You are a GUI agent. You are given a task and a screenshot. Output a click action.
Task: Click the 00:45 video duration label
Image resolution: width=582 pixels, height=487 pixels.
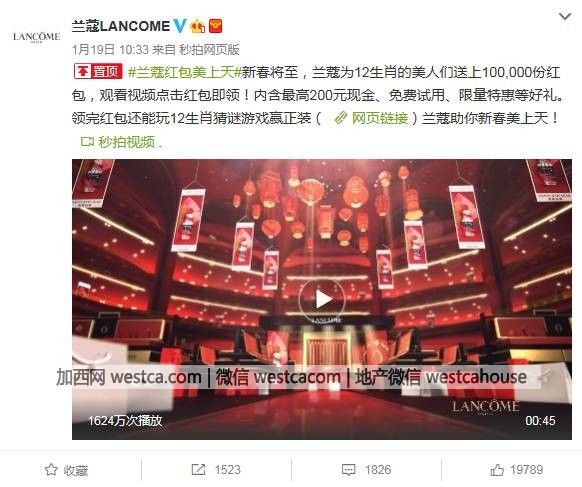pos(540,421)
